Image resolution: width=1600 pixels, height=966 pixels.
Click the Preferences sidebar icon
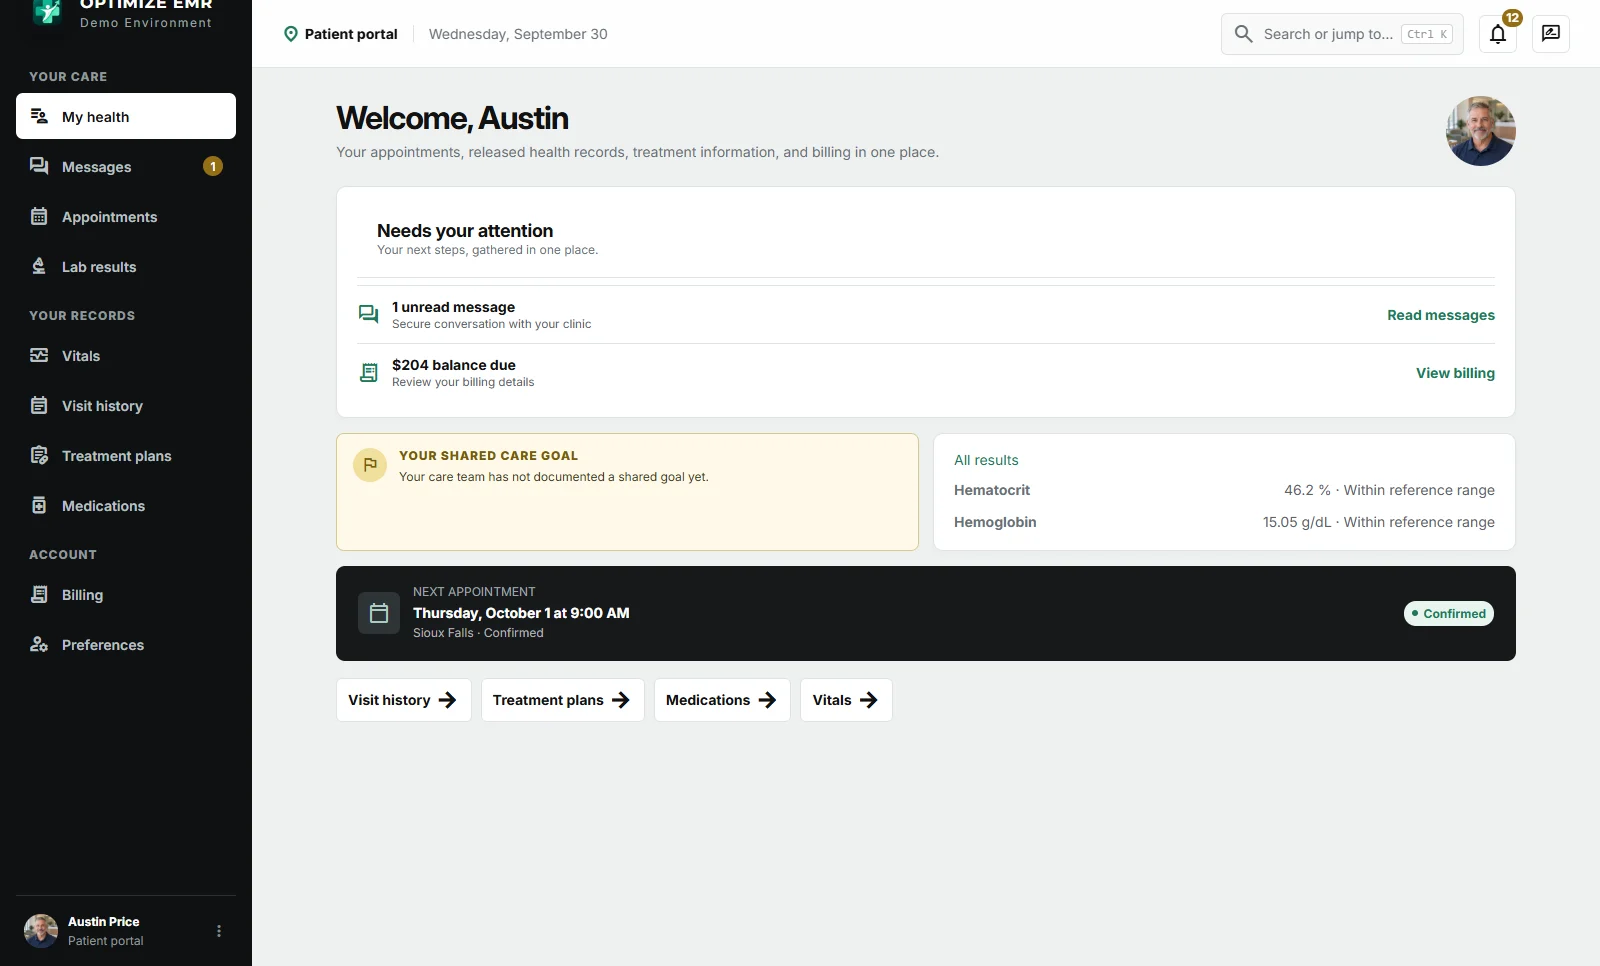pyautogui.click(x=39, y=645)
